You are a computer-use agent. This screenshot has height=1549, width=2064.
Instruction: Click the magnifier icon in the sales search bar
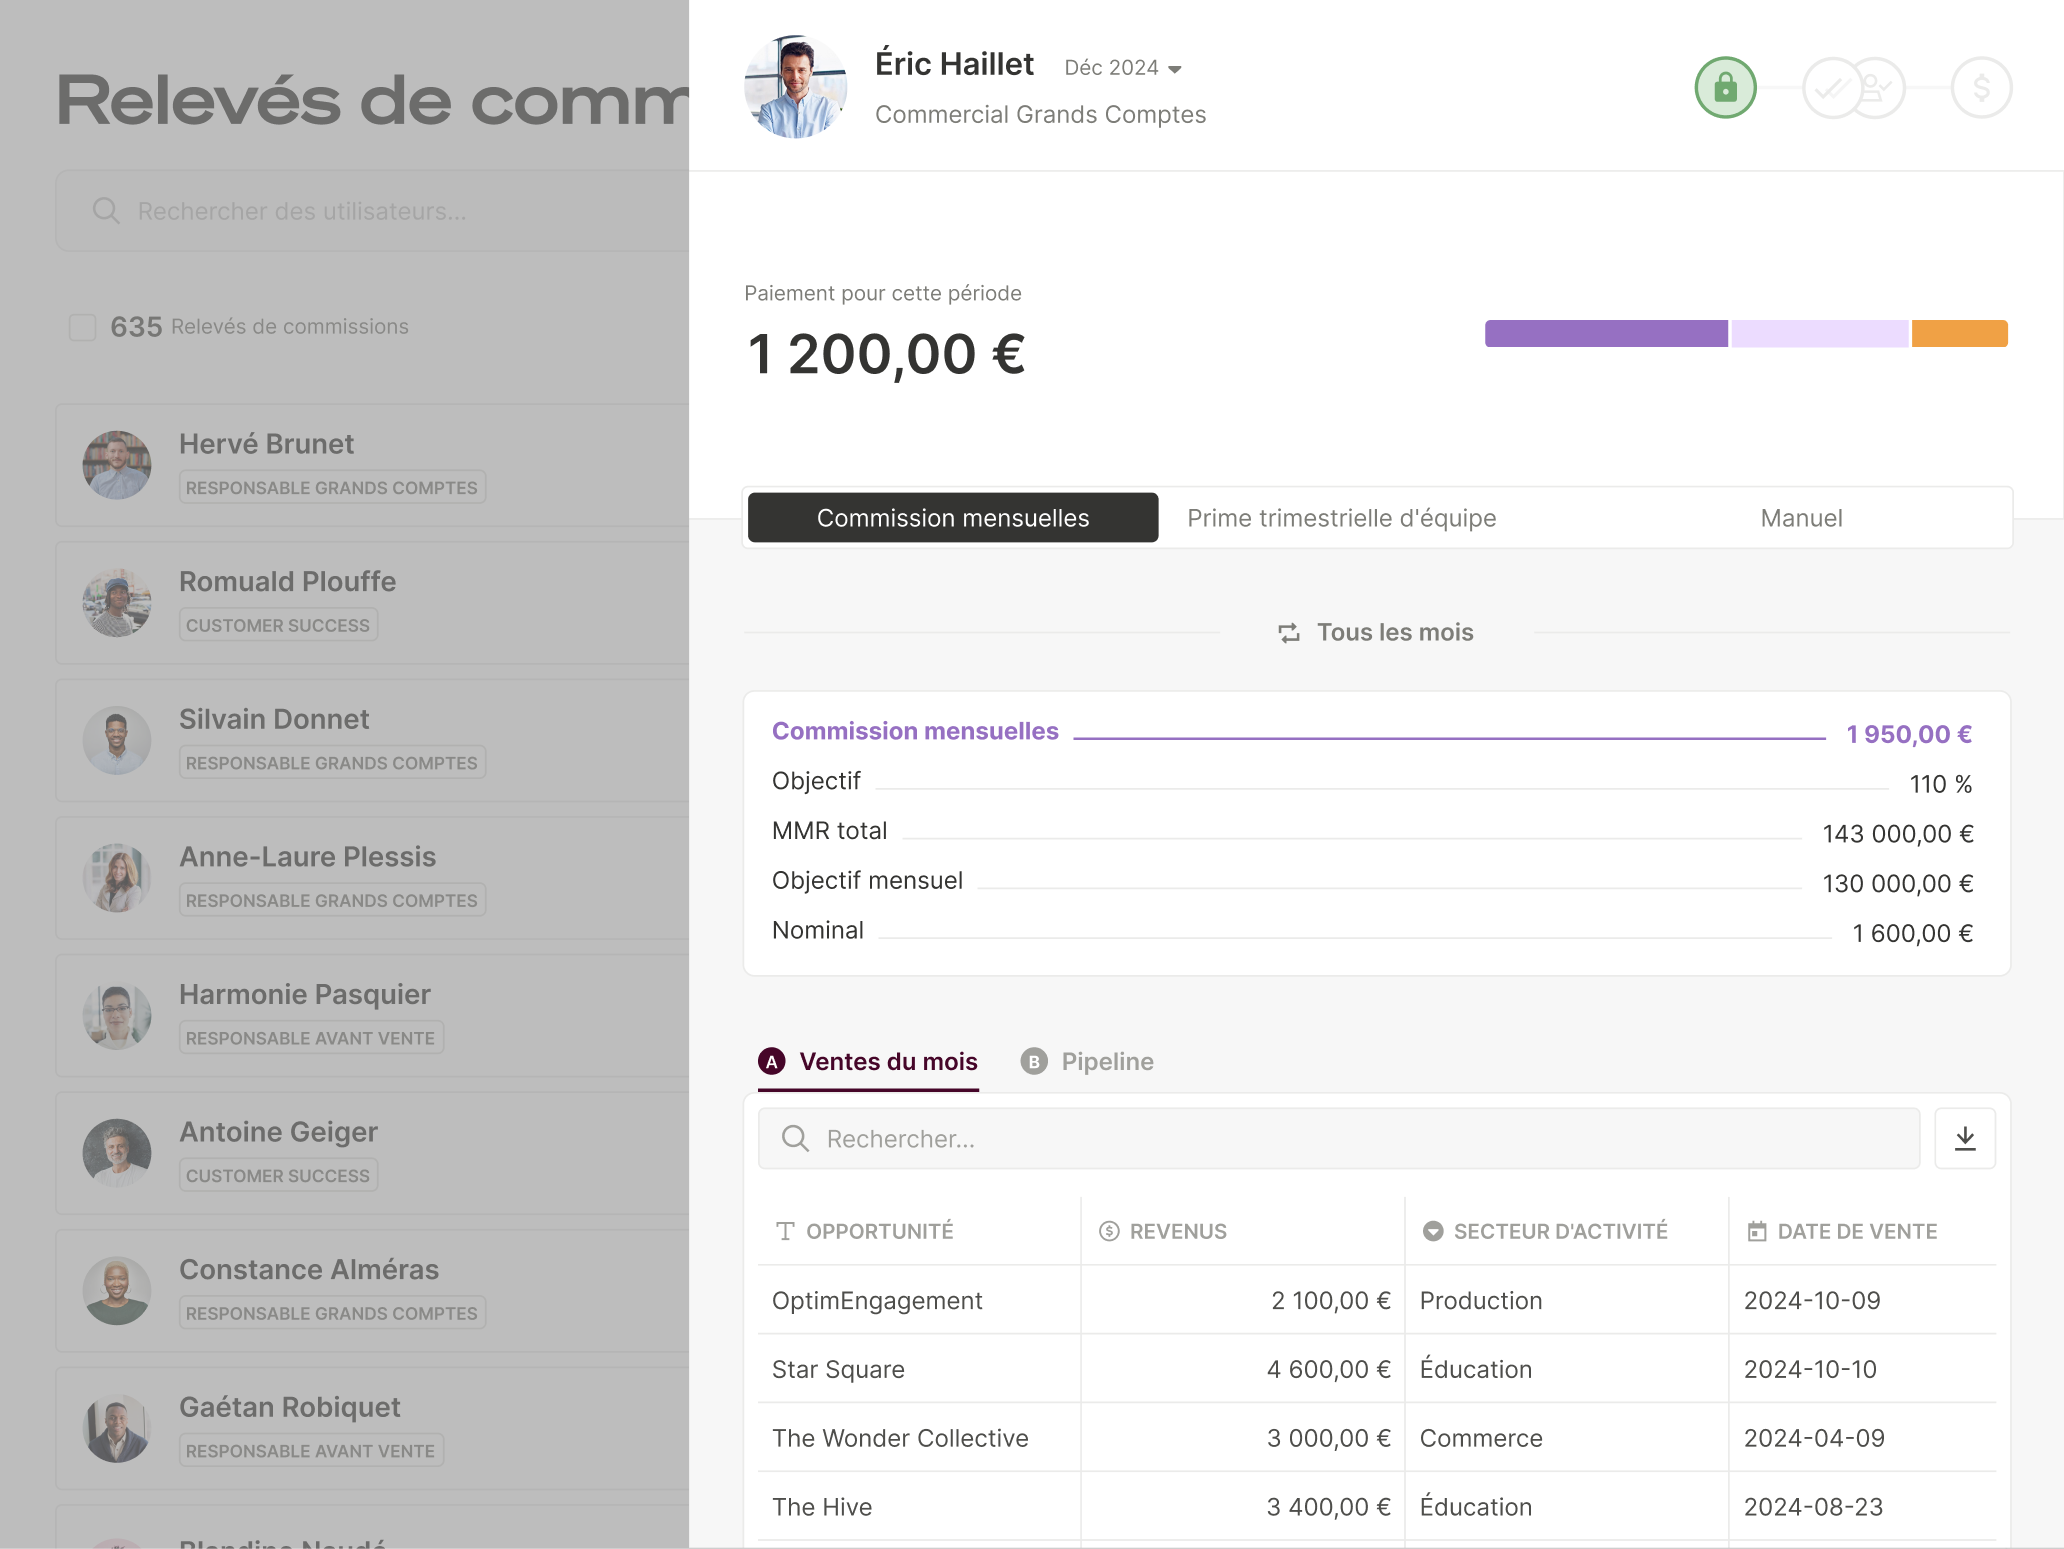[x=794, y=1138]
